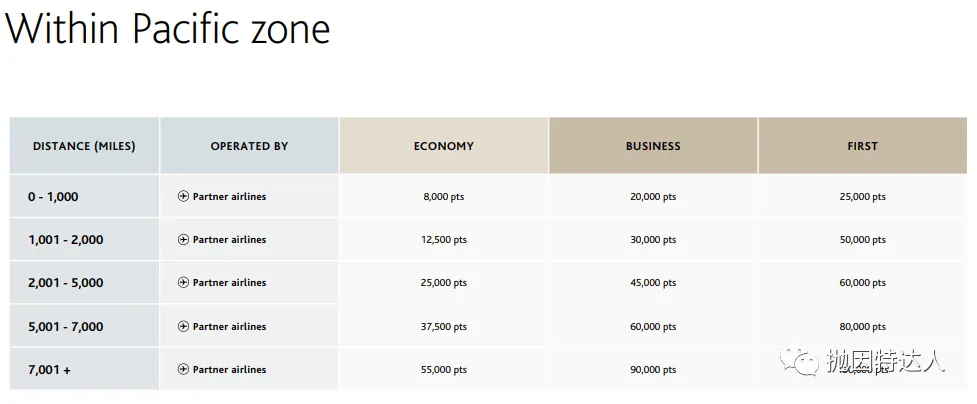977x404 pixels.
Task: Click the Operated By column header
Action: click(249, 146)
